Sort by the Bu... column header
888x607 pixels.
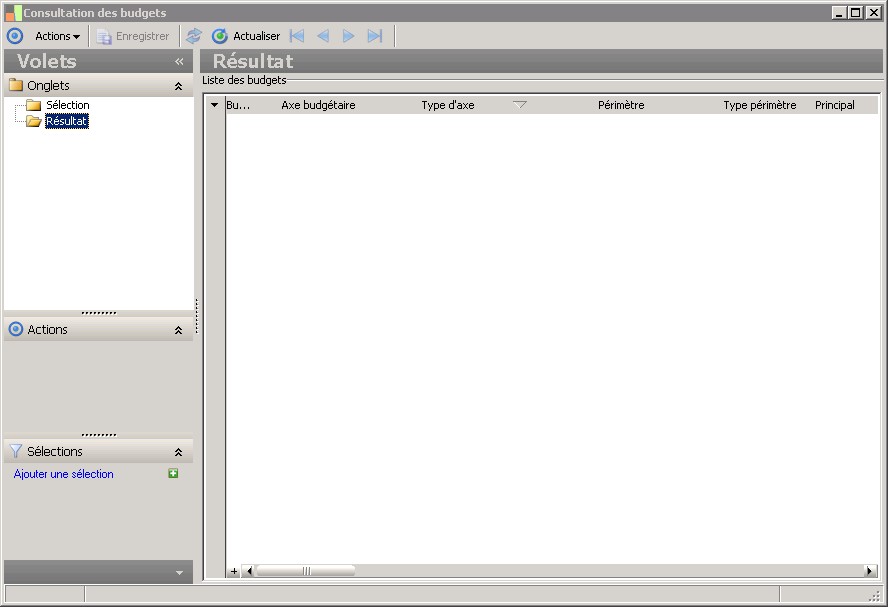click(238, 105)
